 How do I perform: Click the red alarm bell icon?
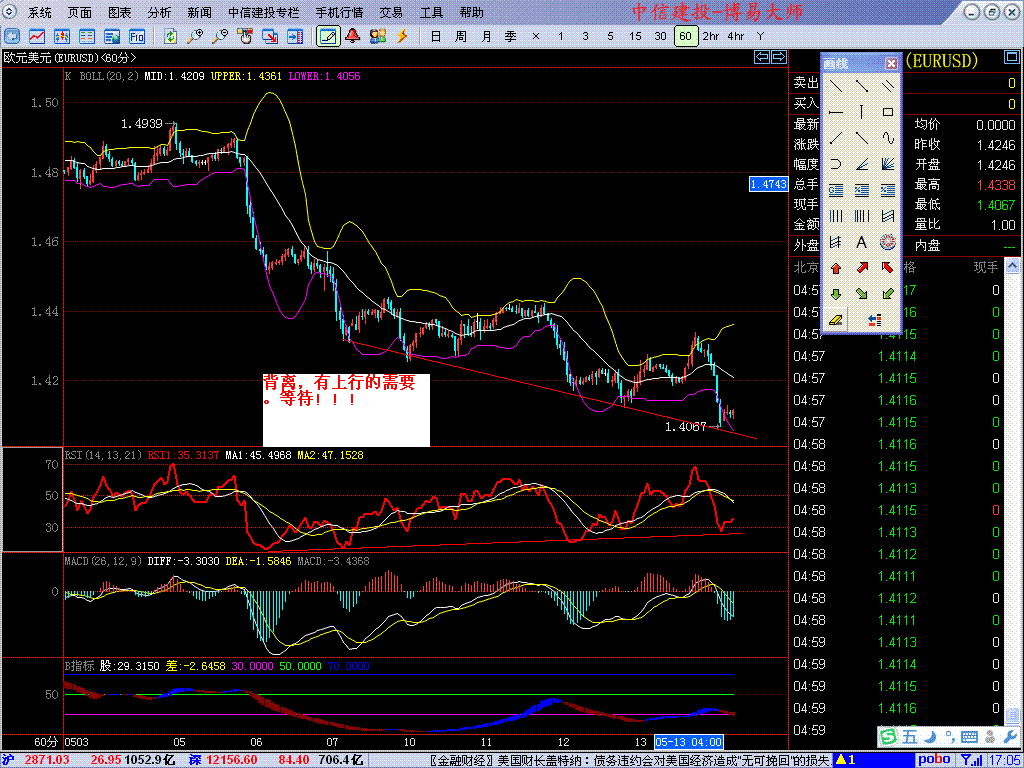[353, 36]
